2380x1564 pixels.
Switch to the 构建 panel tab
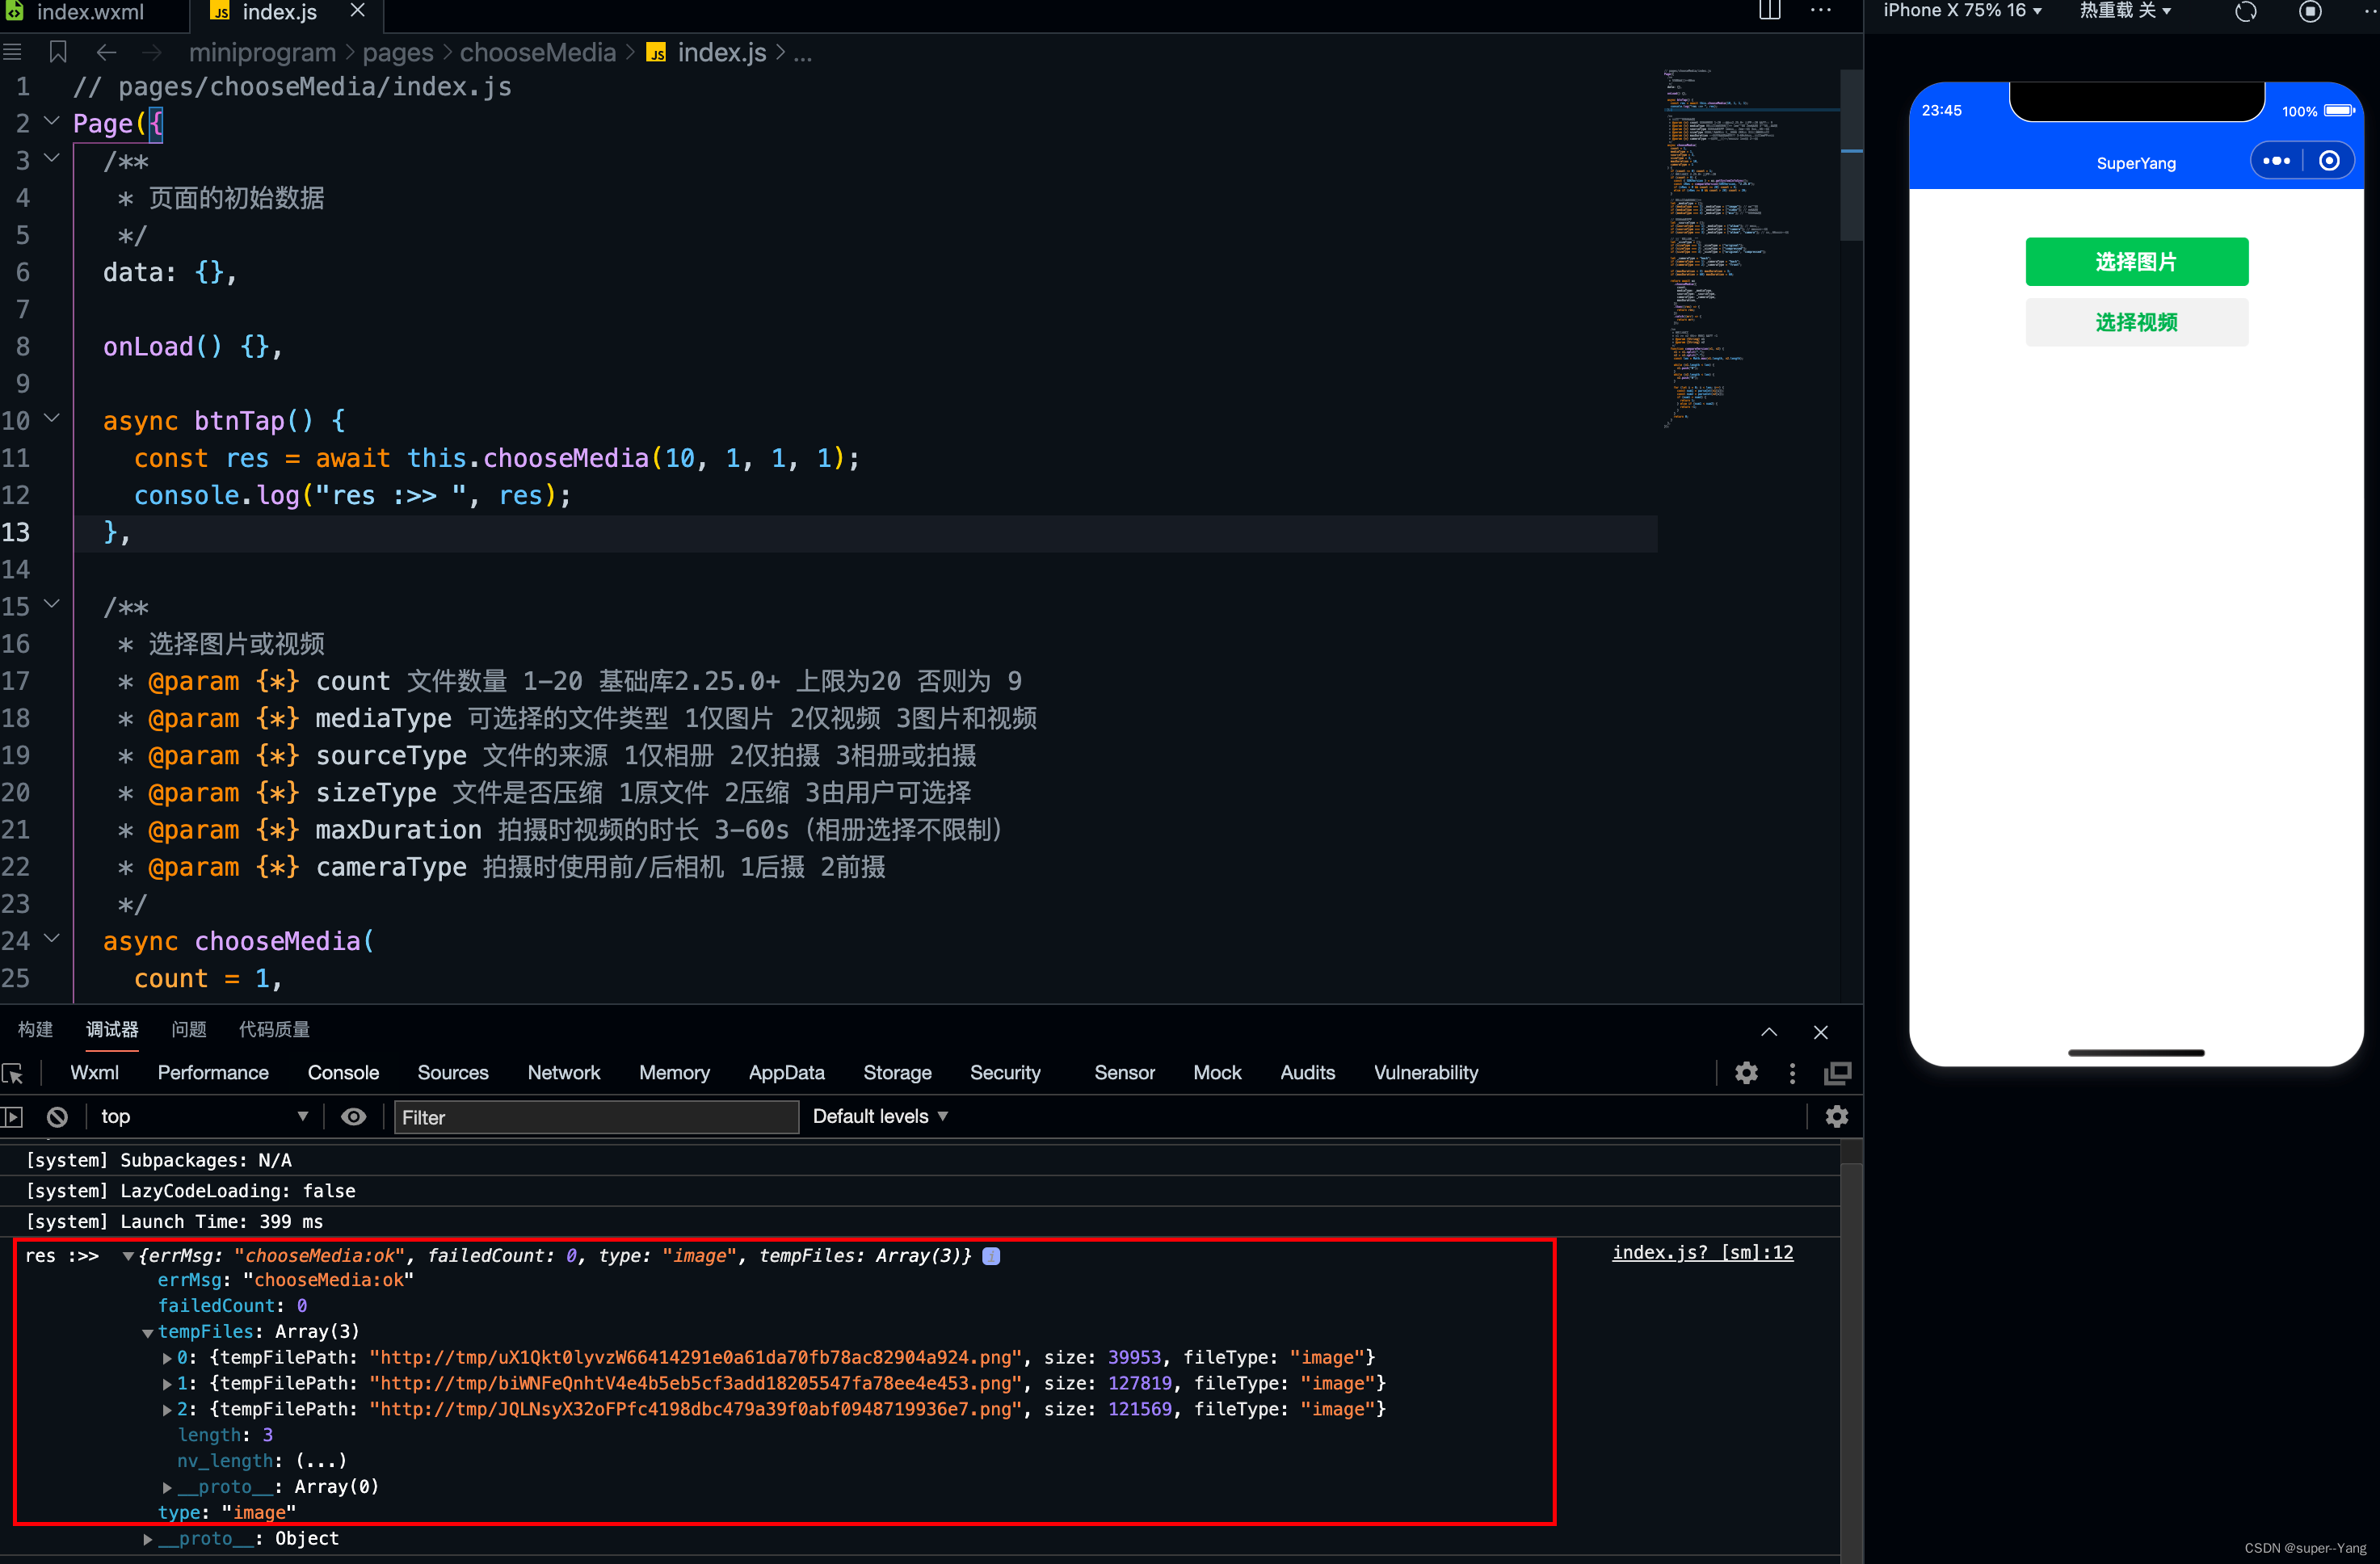tap(35, 1029)
